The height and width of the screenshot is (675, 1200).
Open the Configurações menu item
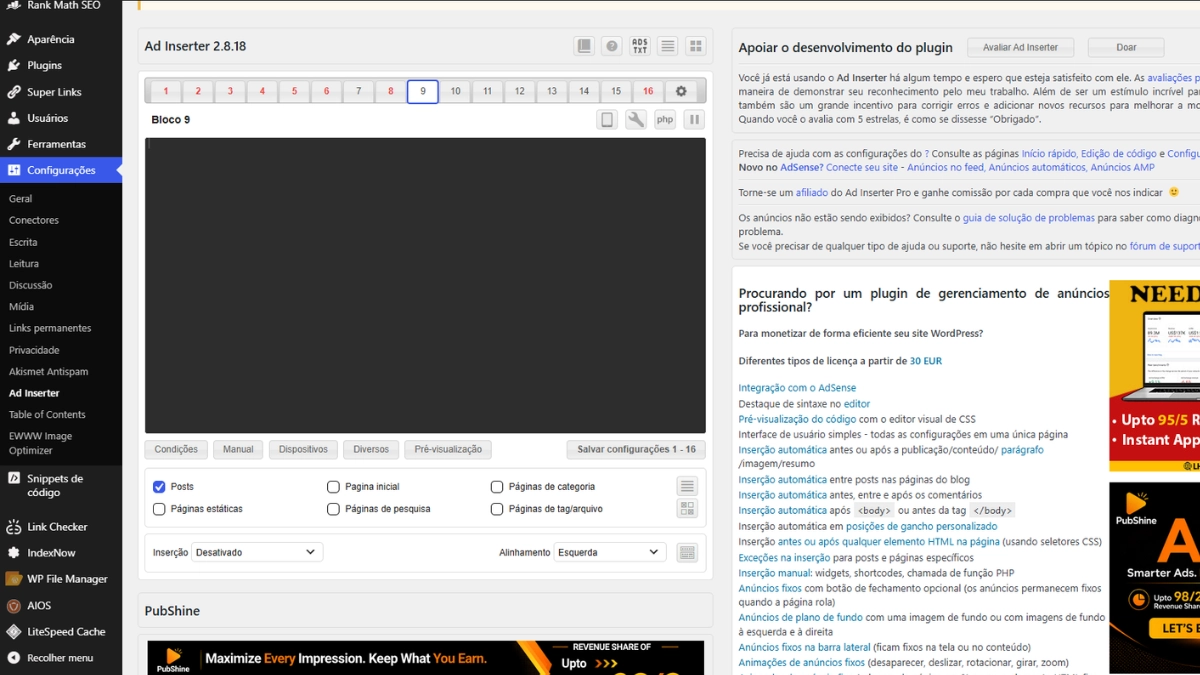pyautogui.click(x=61, y=170)
